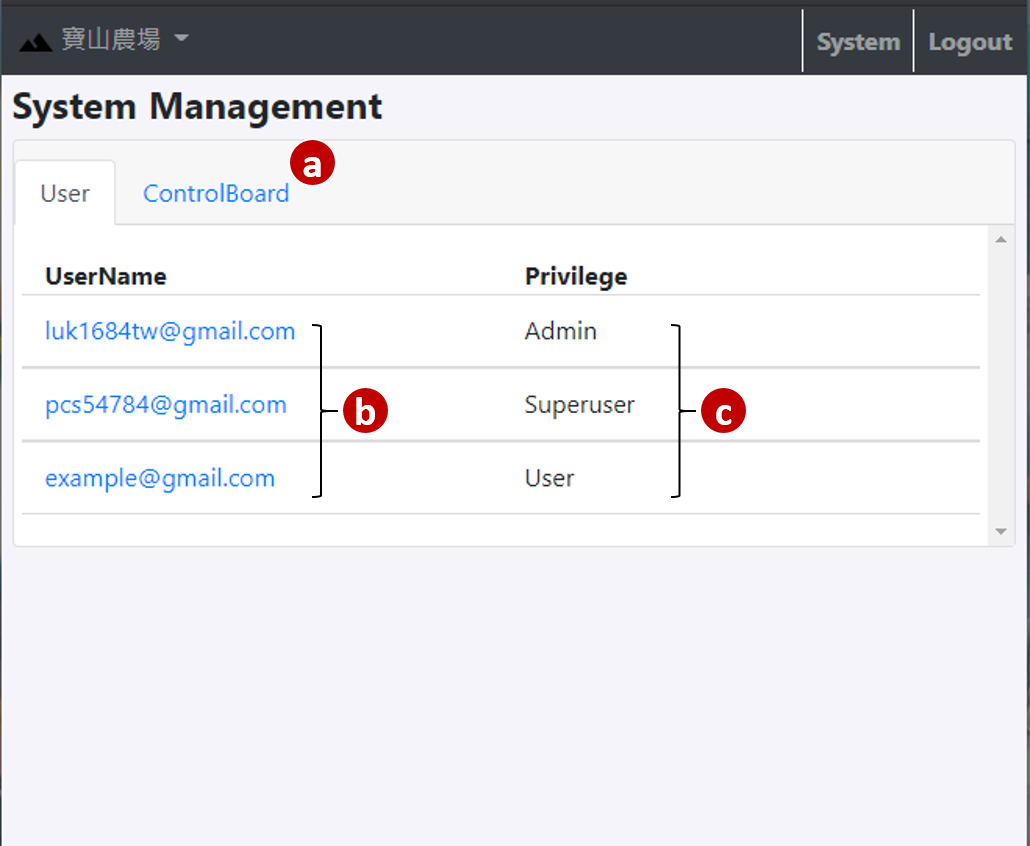Expand the 寶山農場 farm dropdown arrow
The height and width of the screenshot is (846, 1030).
(x=182, y=38)
